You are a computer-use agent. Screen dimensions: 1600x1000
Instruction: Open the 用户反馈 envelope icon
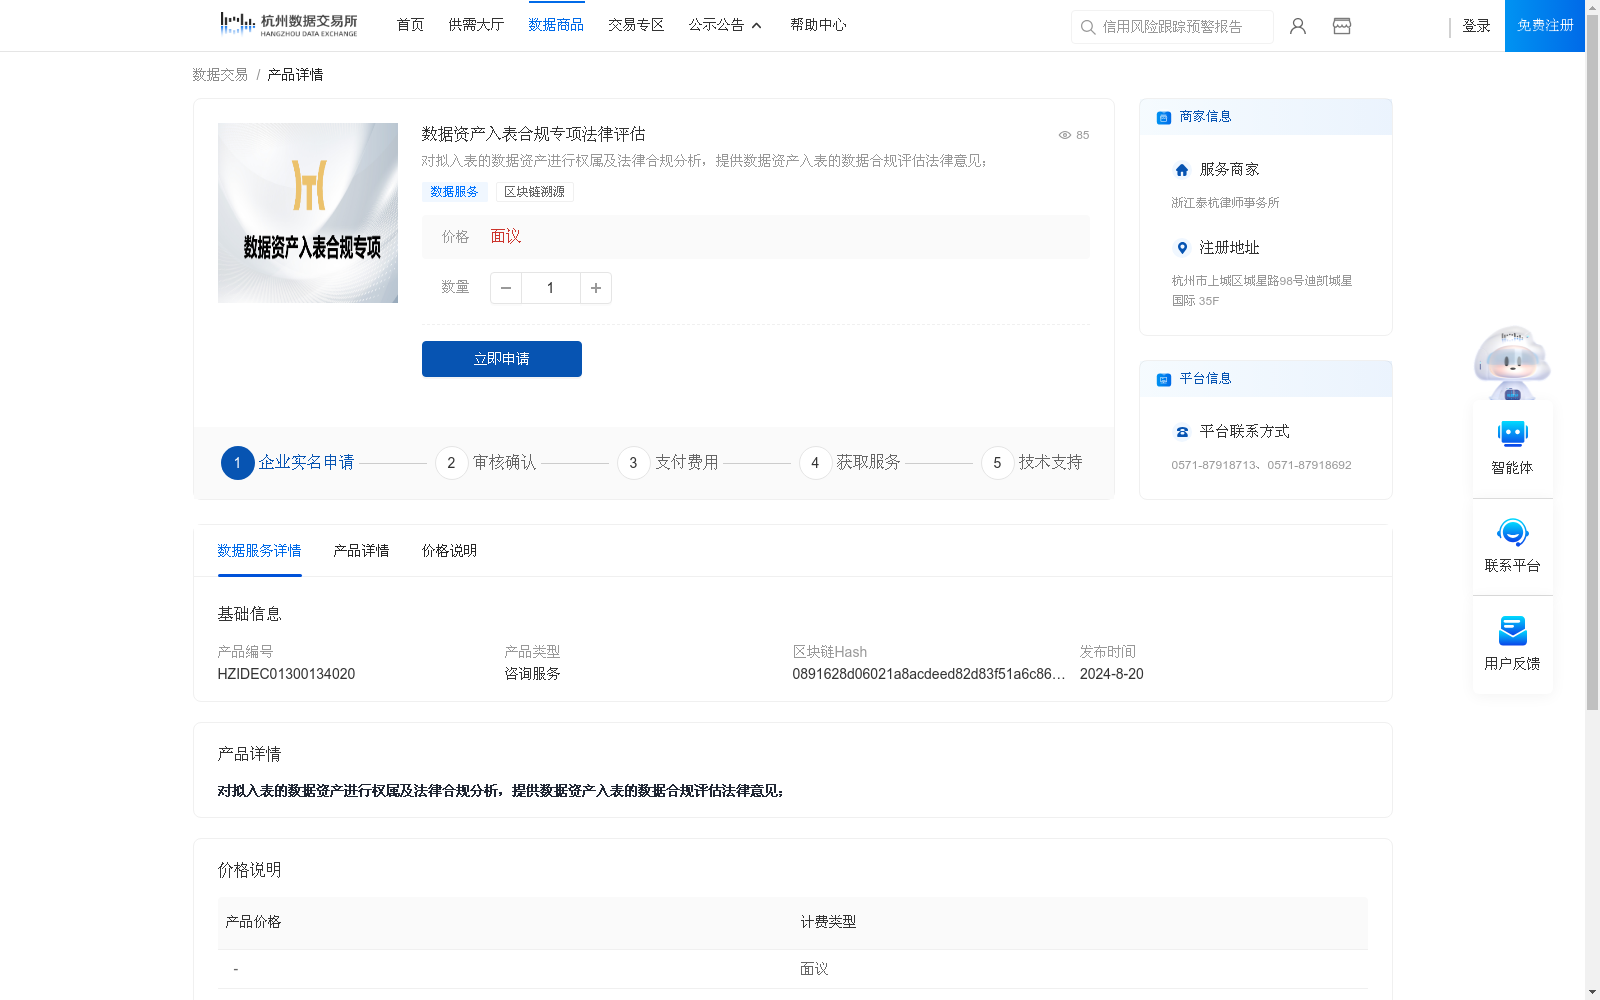[x=1512, y=630]
